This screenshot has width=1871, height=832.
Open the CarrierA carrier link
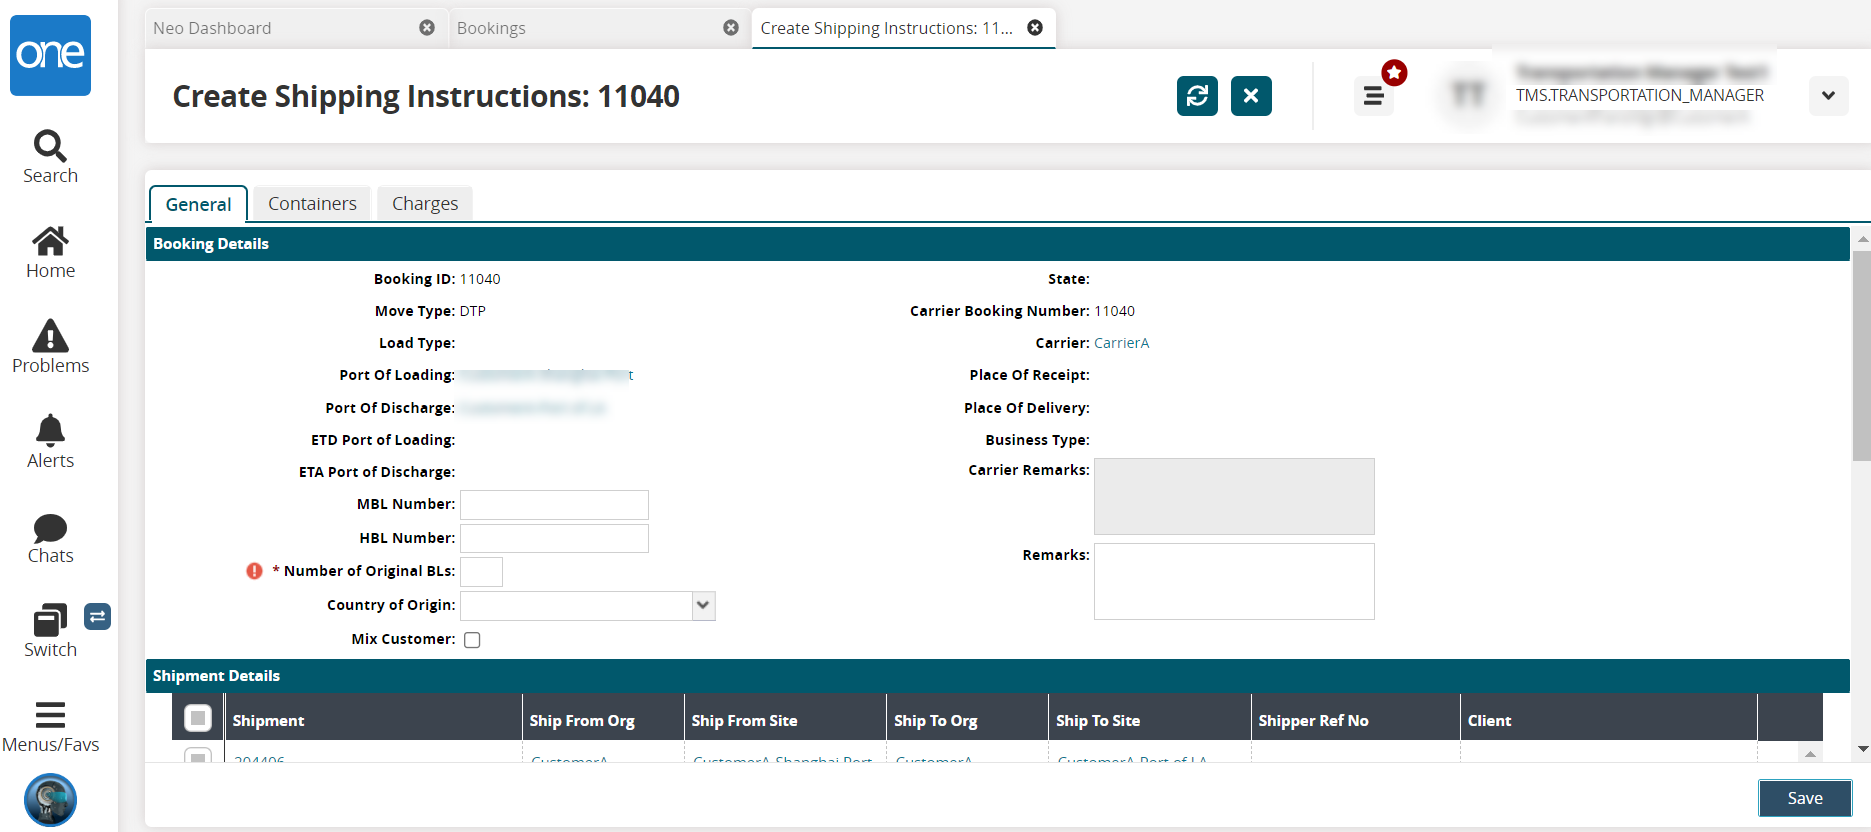click(1121, 343)
